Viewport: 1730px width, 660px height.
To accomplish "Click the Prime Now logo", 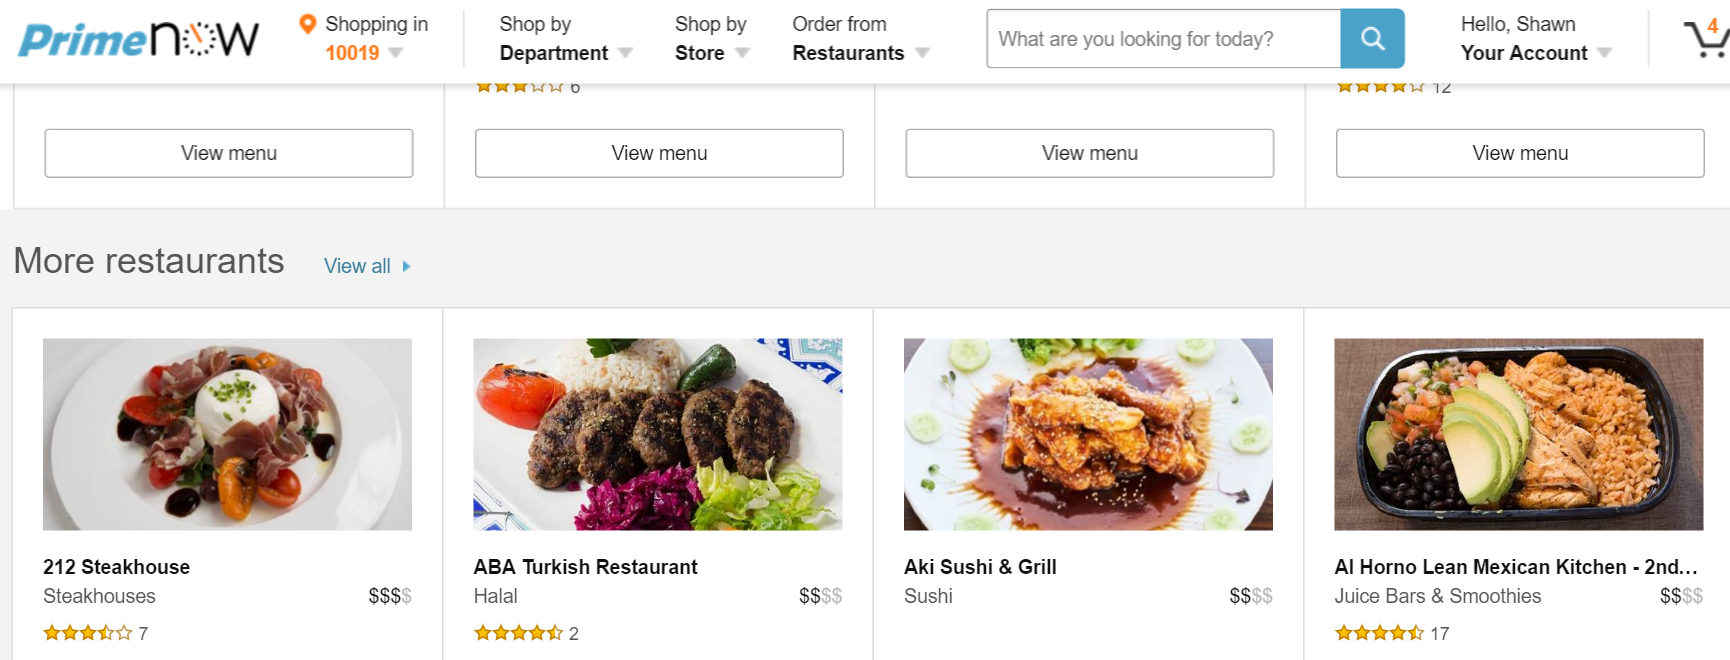I will (135, 38).
